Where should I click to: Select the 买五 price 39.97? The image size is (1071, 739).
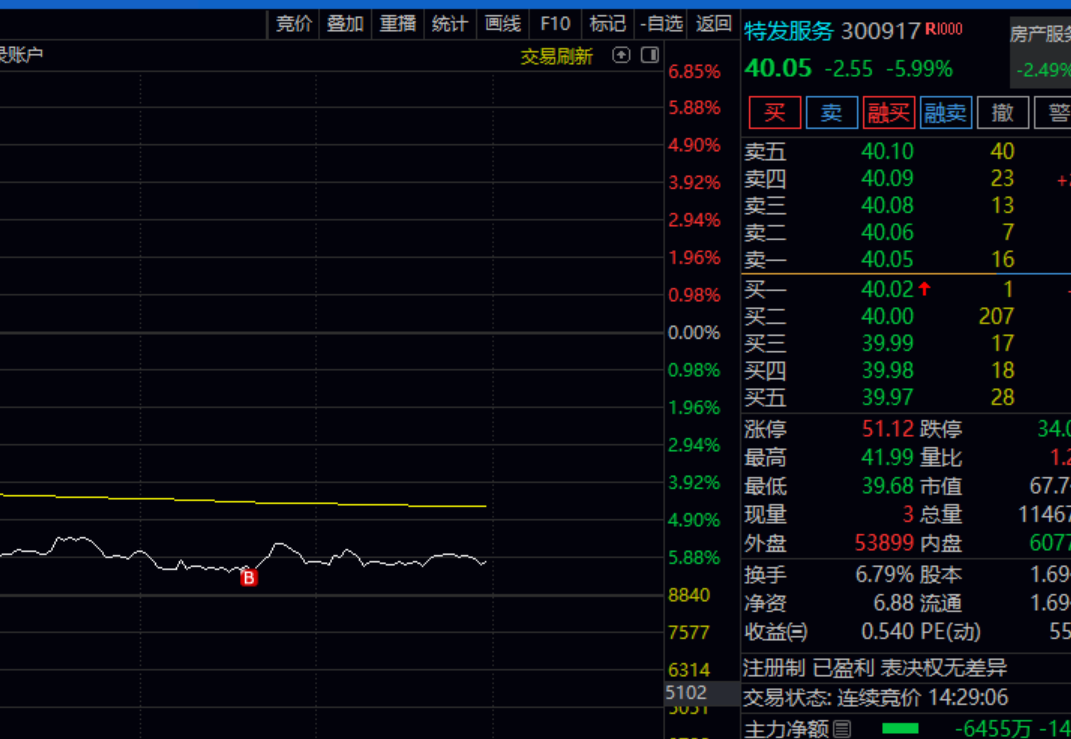click(x=887, y=397)
